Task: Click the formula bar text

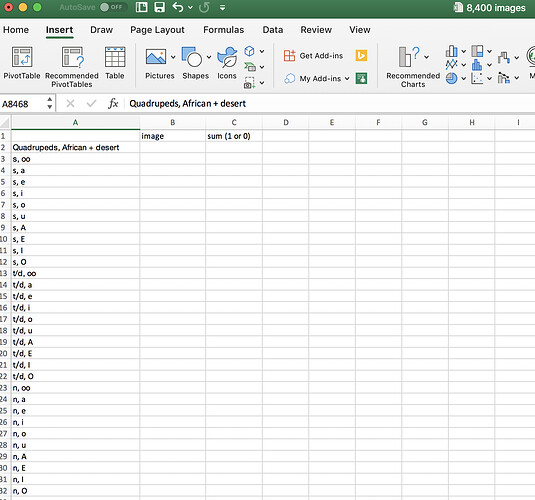Action: coord(187,103)
